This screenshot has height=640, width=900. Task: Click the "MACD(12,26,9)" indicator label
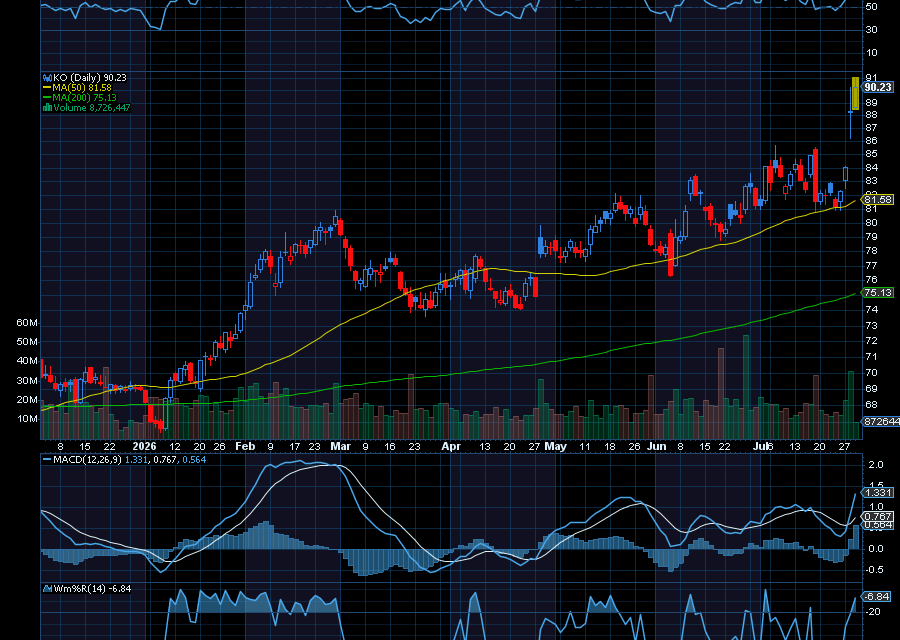(x=87, y=460)
